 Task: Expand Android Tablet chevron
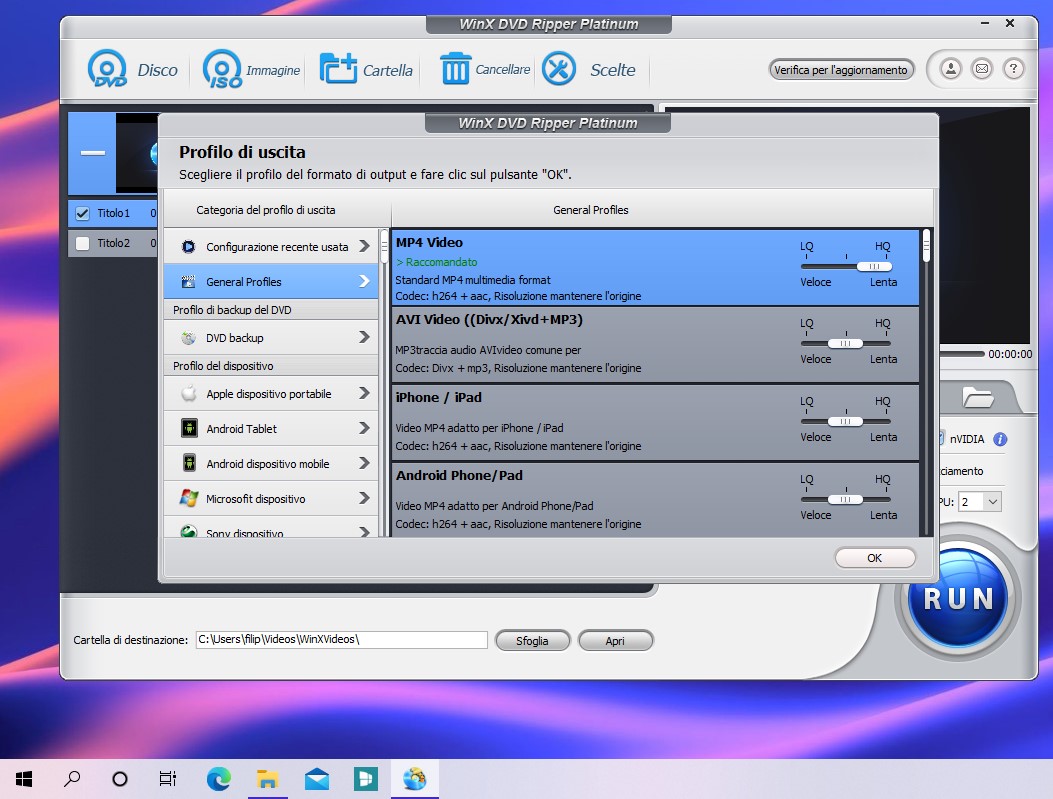click(364, 428)
